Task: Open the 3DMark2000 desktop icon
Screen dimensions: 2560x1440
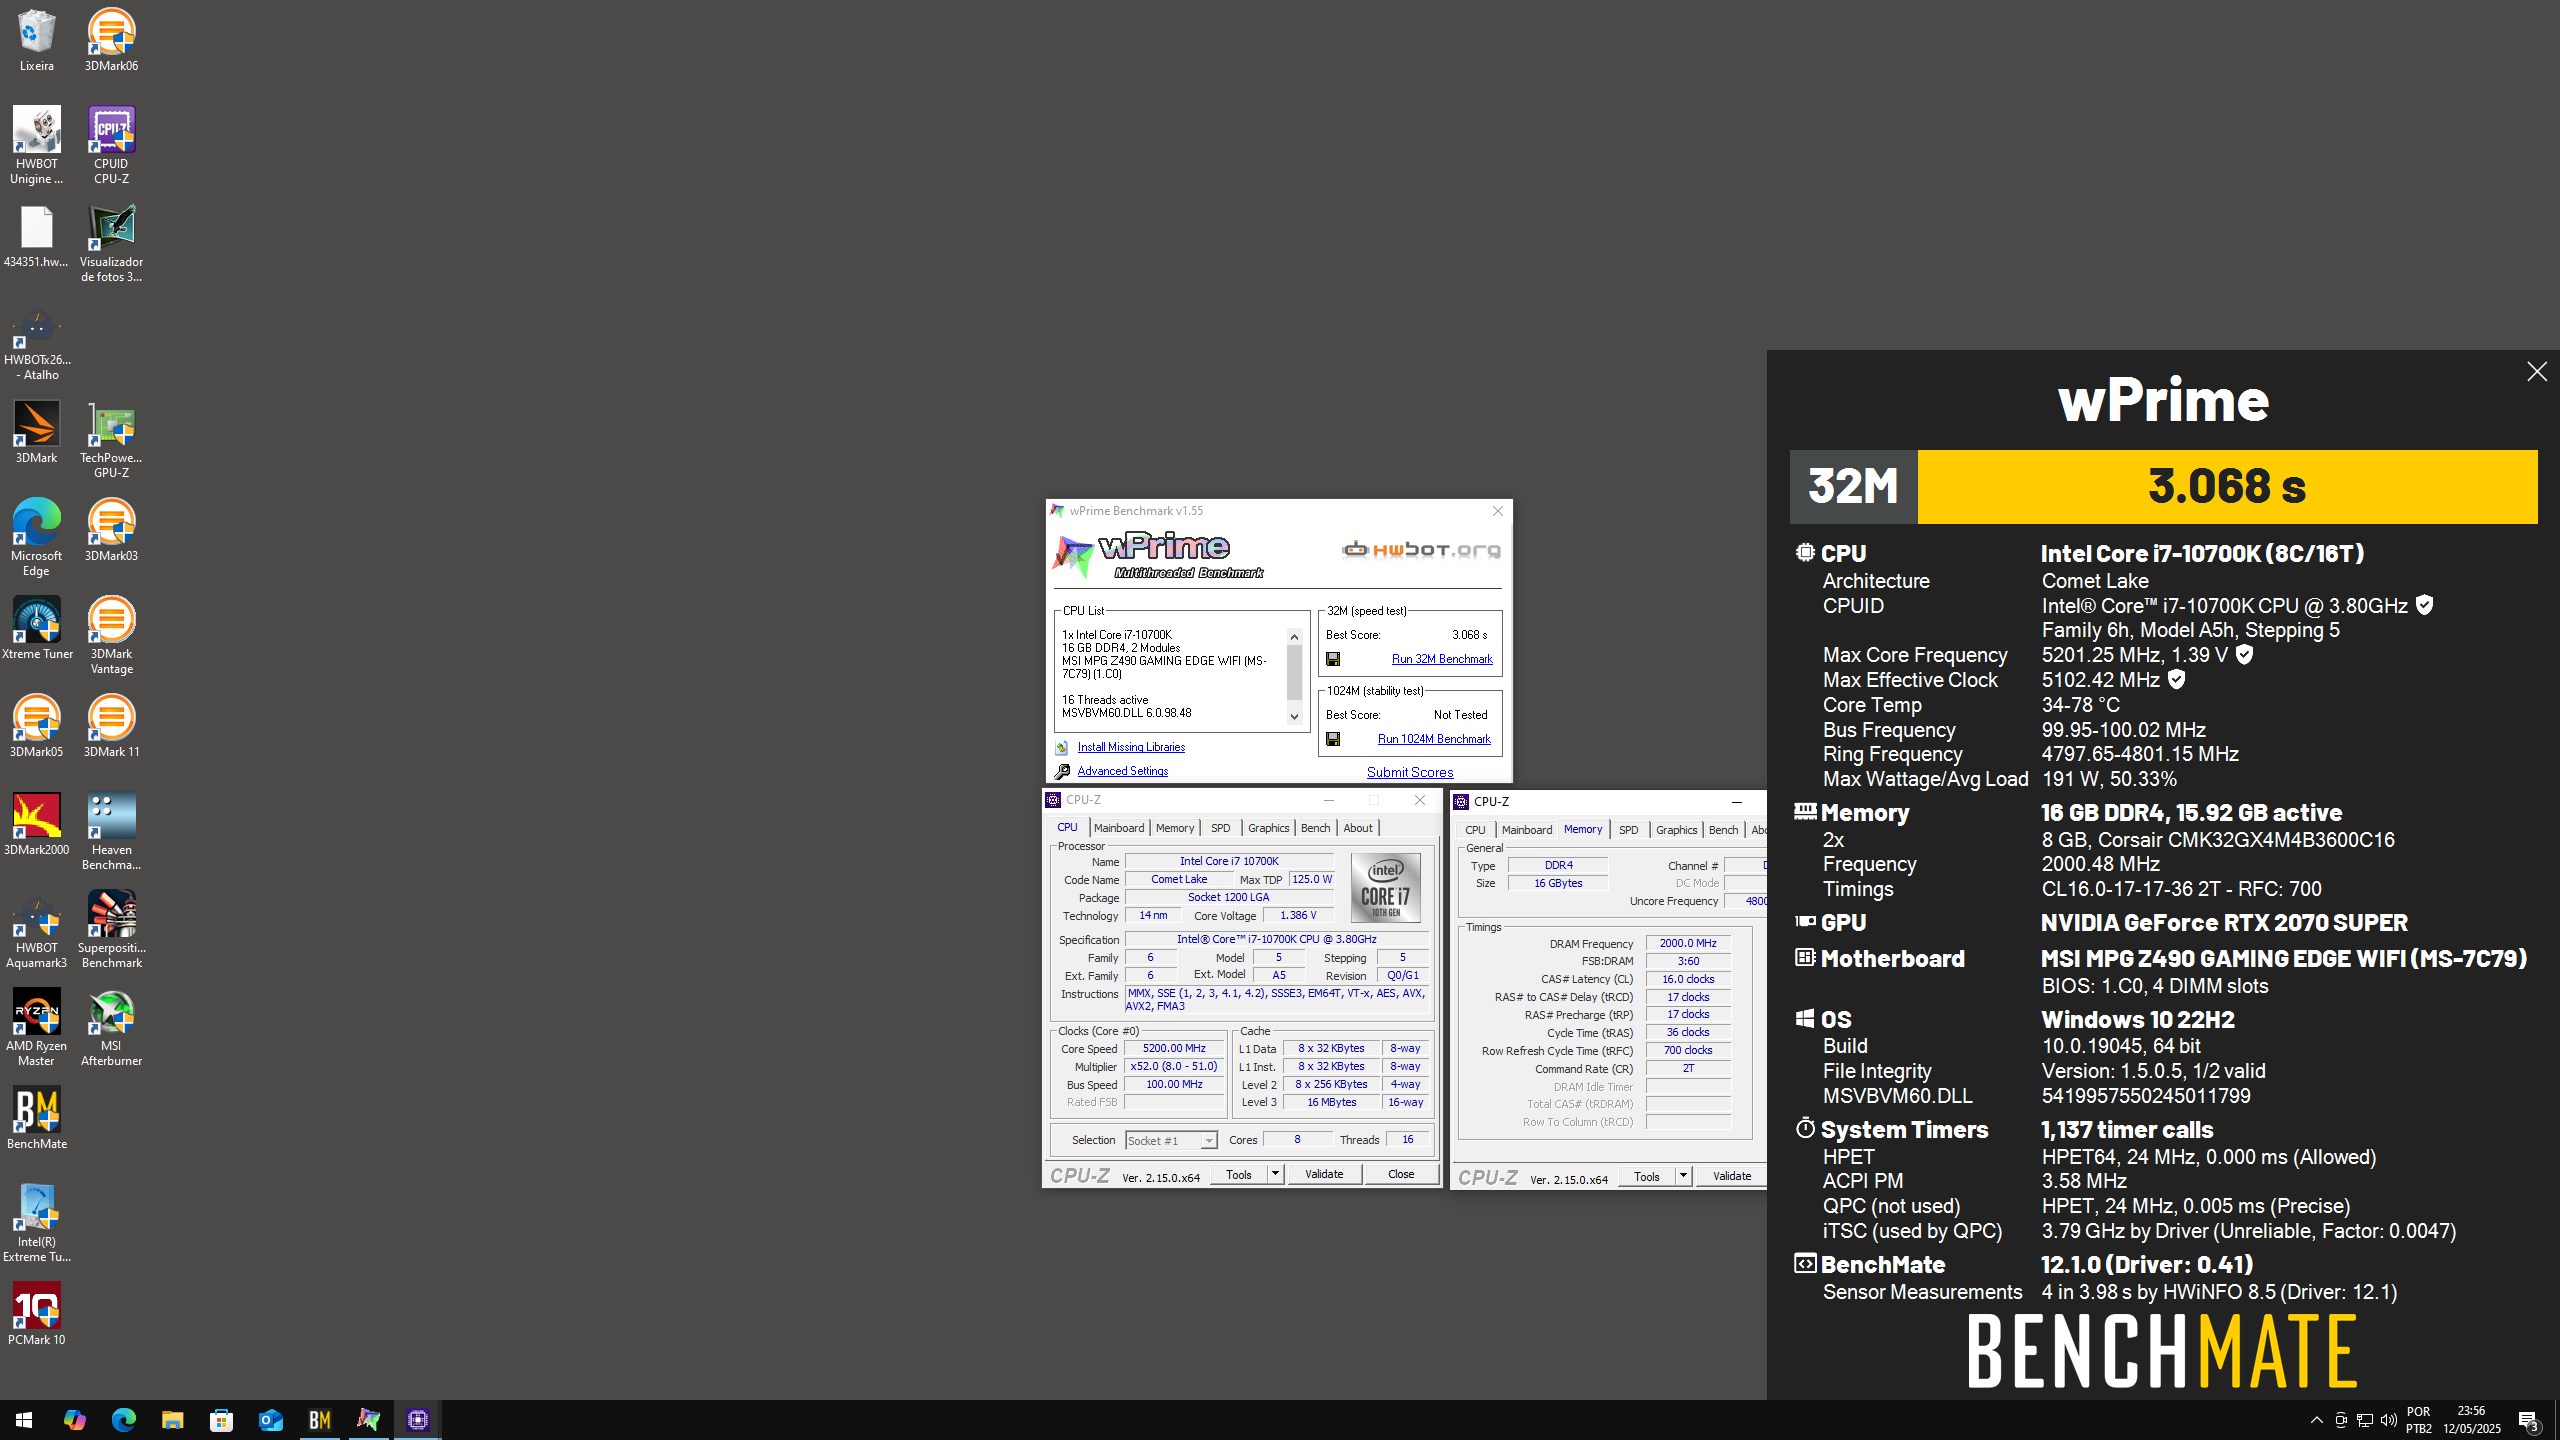Action: (x=36, y=824)
